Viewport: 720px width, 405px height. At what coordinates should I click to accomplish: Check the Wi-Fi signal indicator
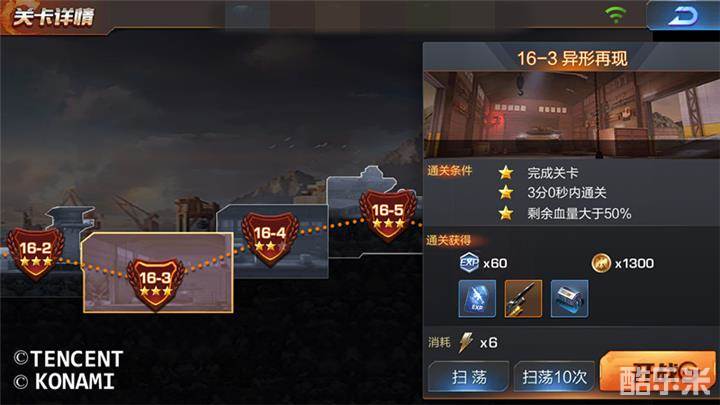pos(616,14)
